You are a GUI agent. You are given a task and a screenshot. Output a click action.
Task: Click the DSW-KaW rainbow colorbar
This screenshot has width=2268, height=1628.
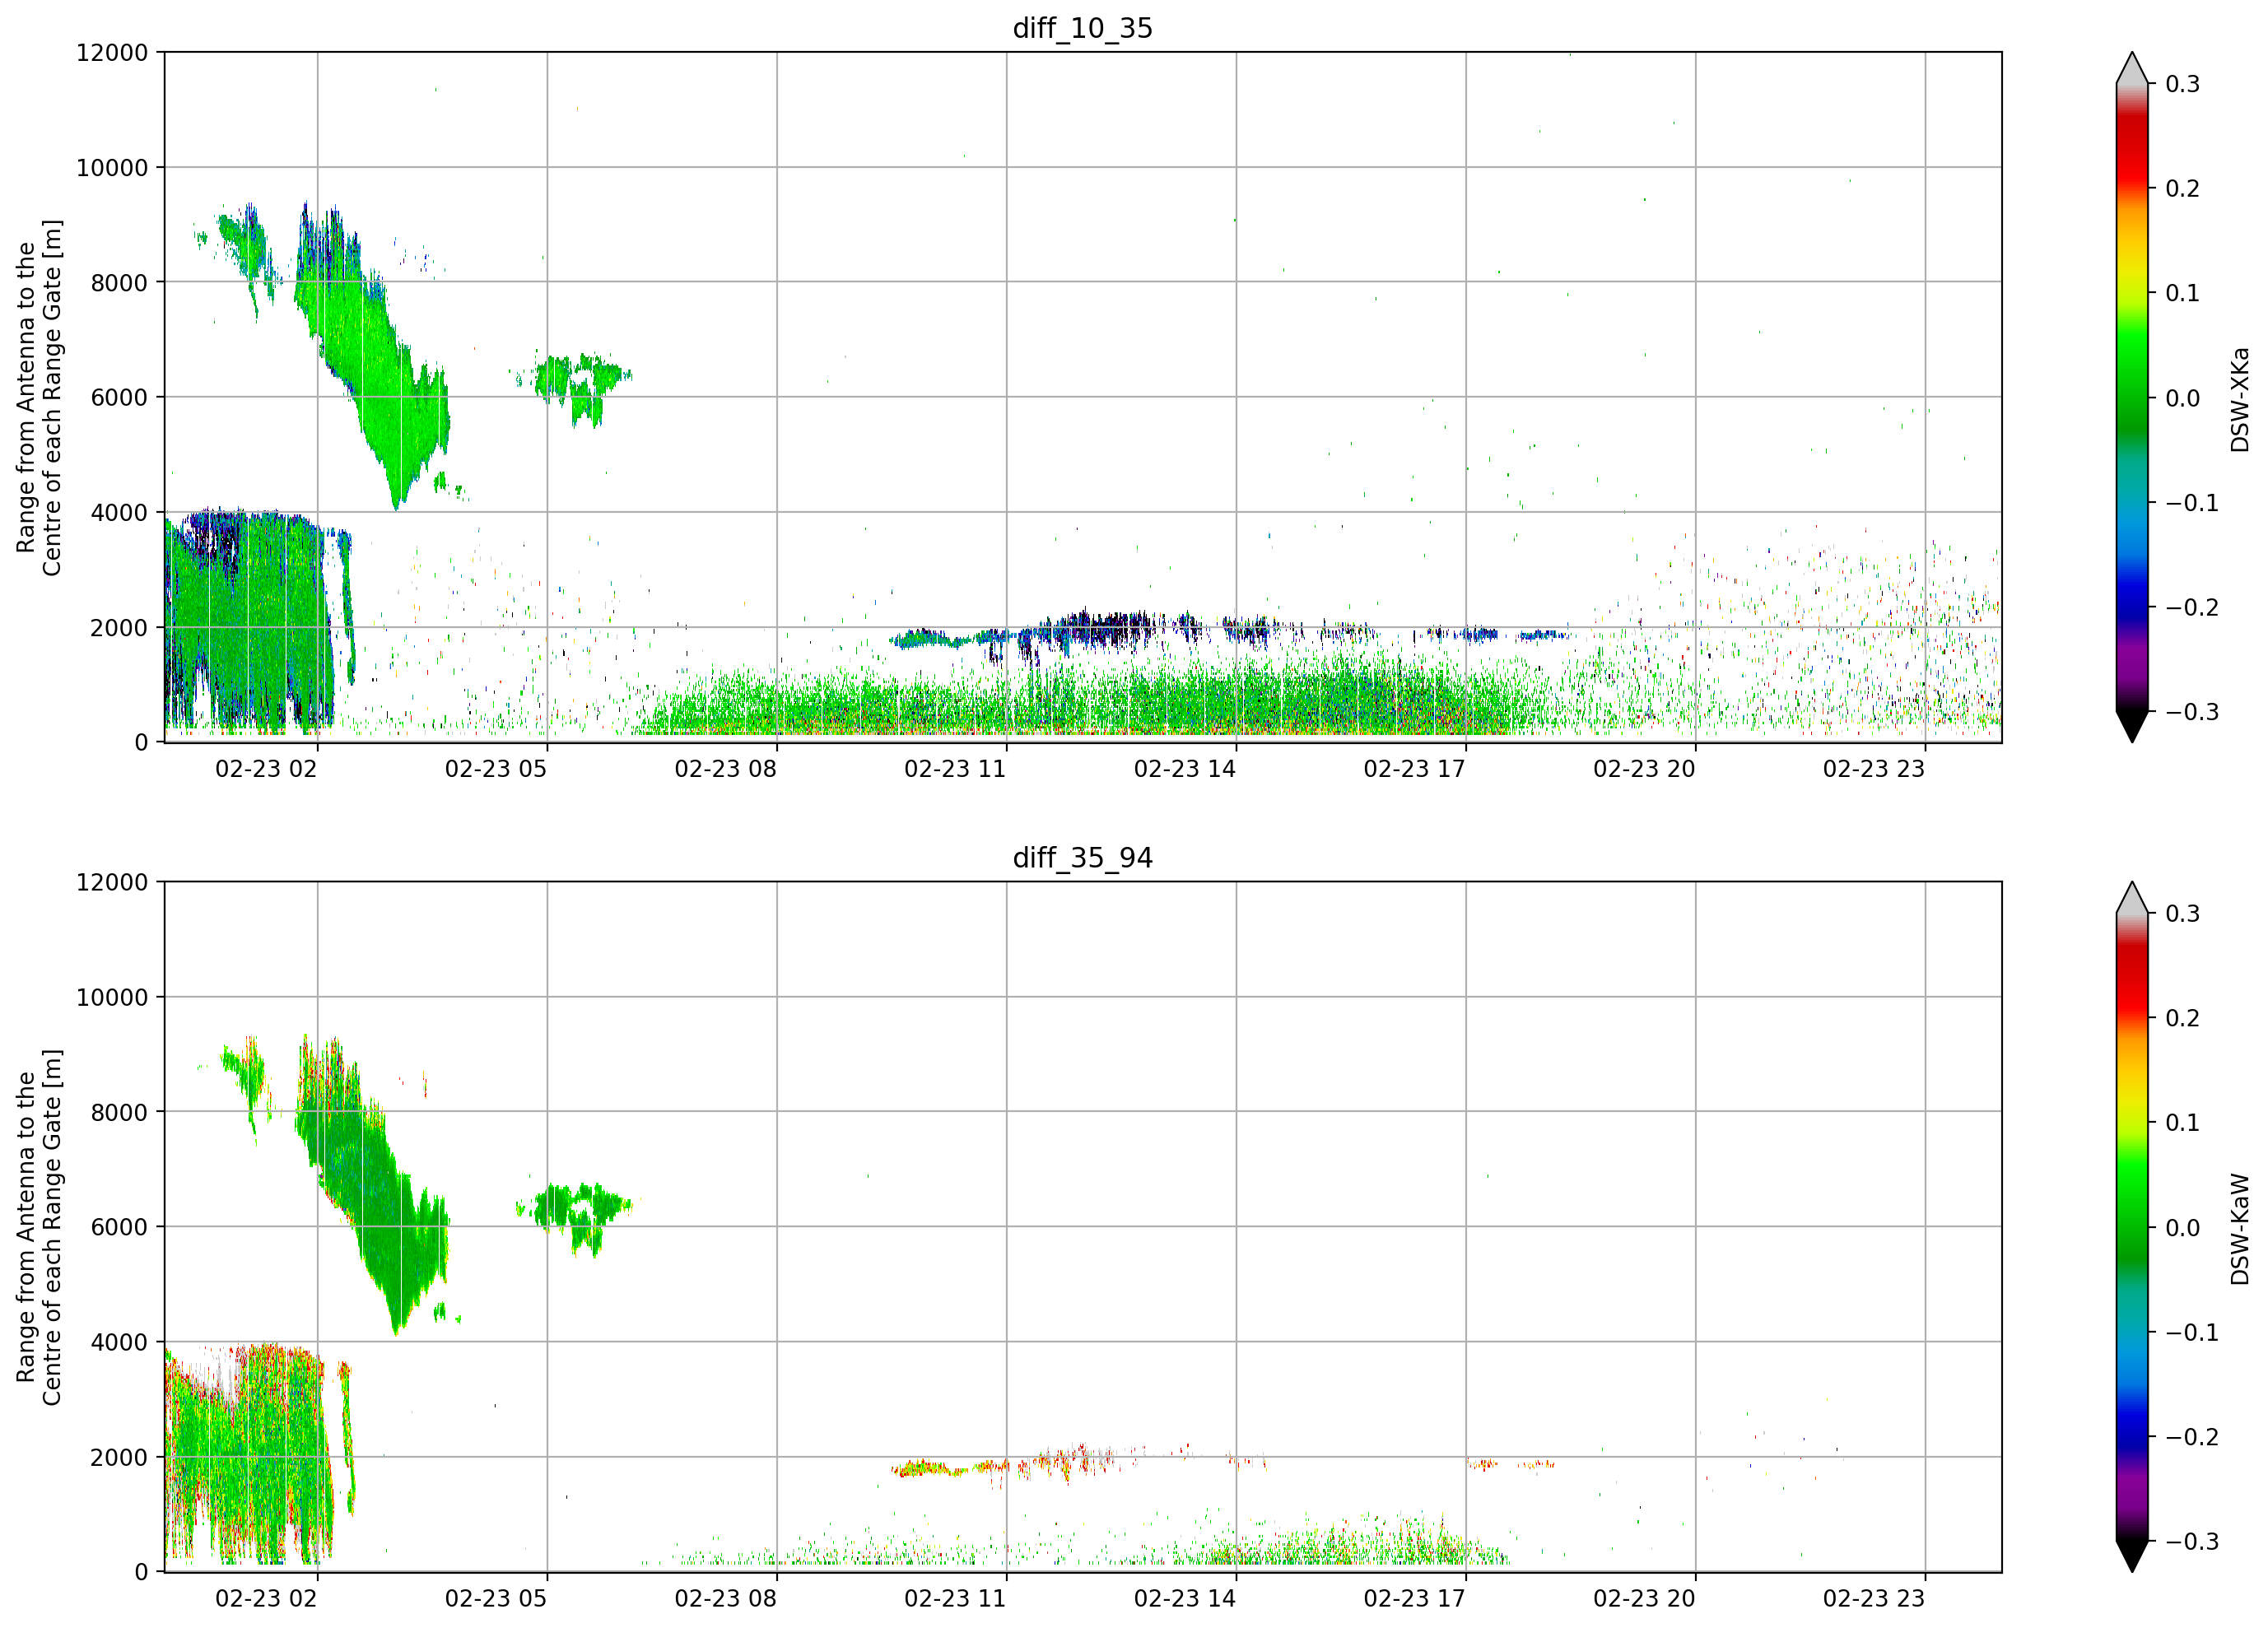pyautogui.click(x=2132, y=1227)
